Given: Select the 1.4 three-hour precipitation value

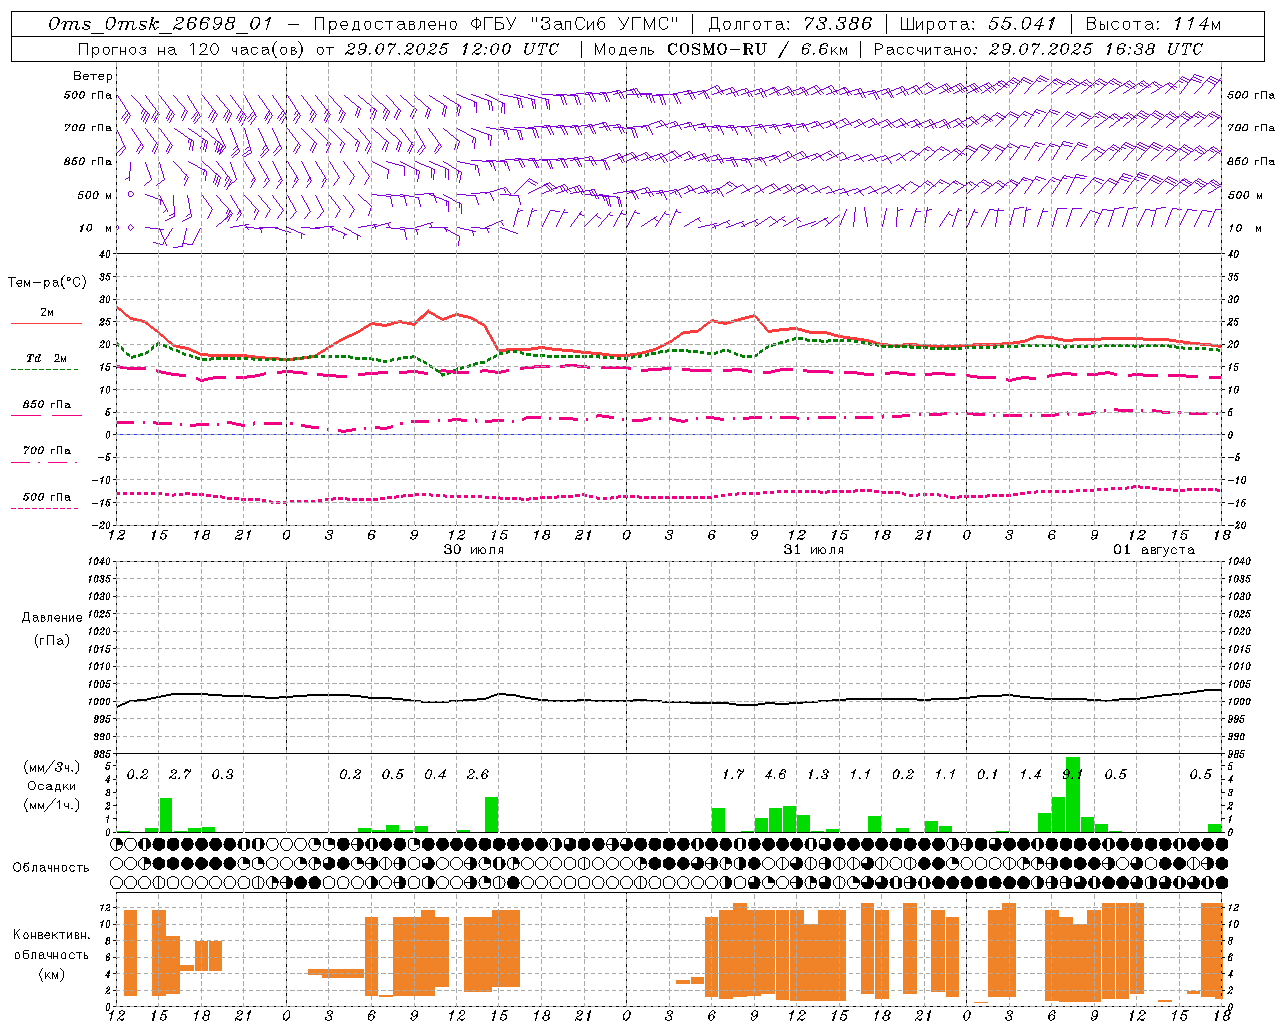Looking at the screenshot, I should [x=1030, y=775].
